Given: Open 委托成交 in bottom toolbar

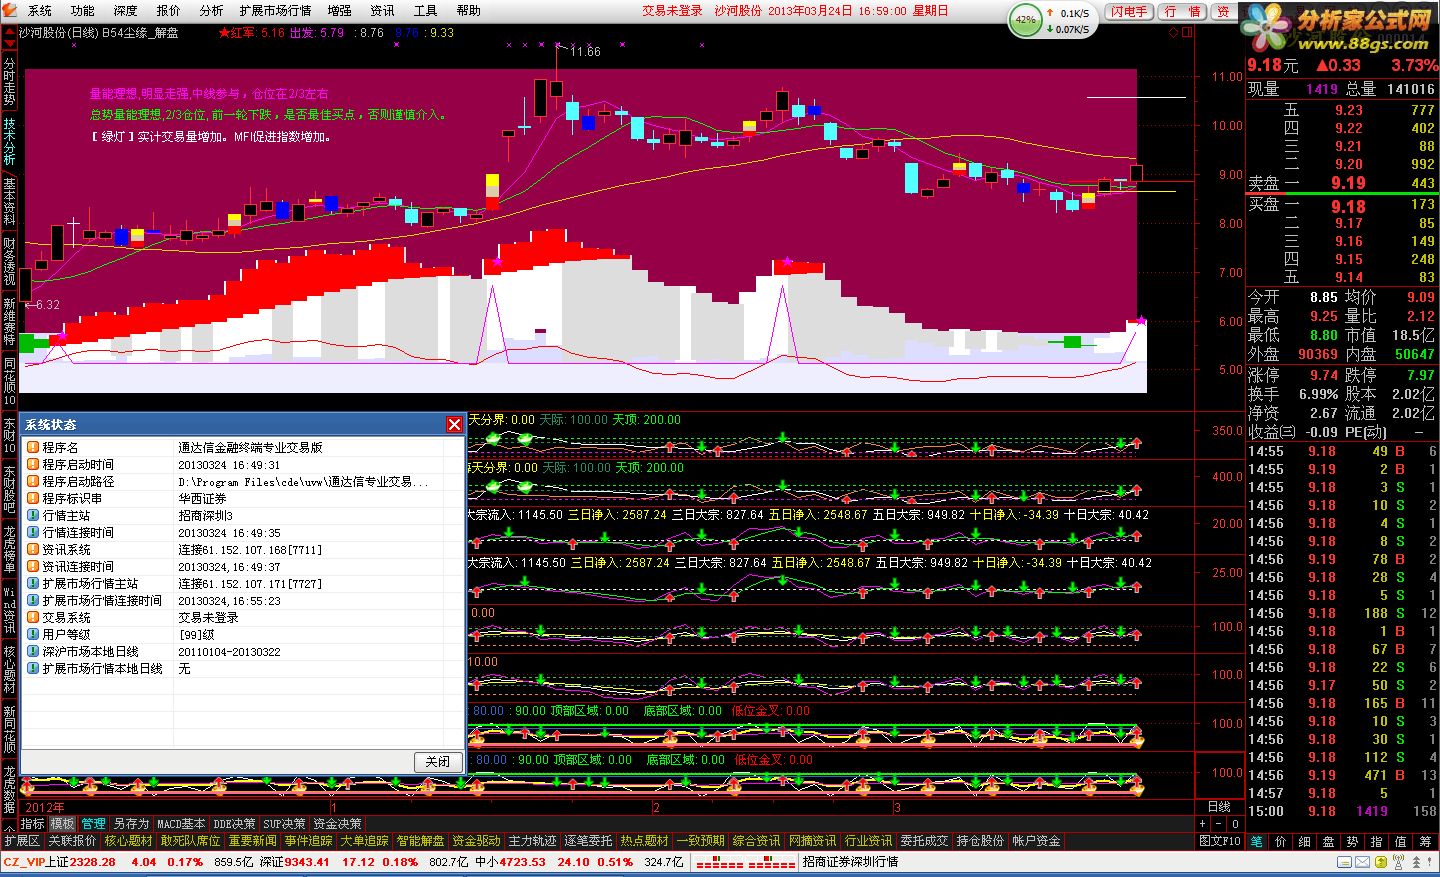Looking at the screenshot, I should tap(924, 841).
